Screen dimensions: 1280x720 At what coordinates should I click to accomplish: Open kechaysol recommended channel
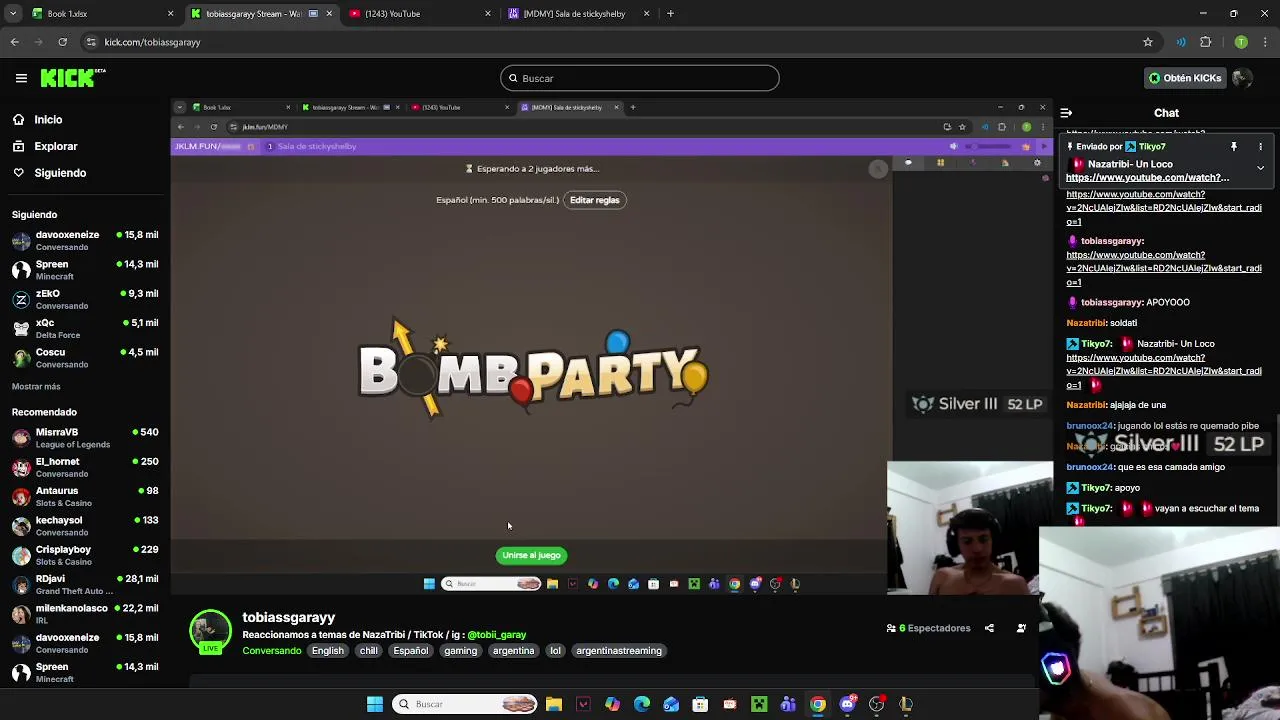[x=84, y=526]
